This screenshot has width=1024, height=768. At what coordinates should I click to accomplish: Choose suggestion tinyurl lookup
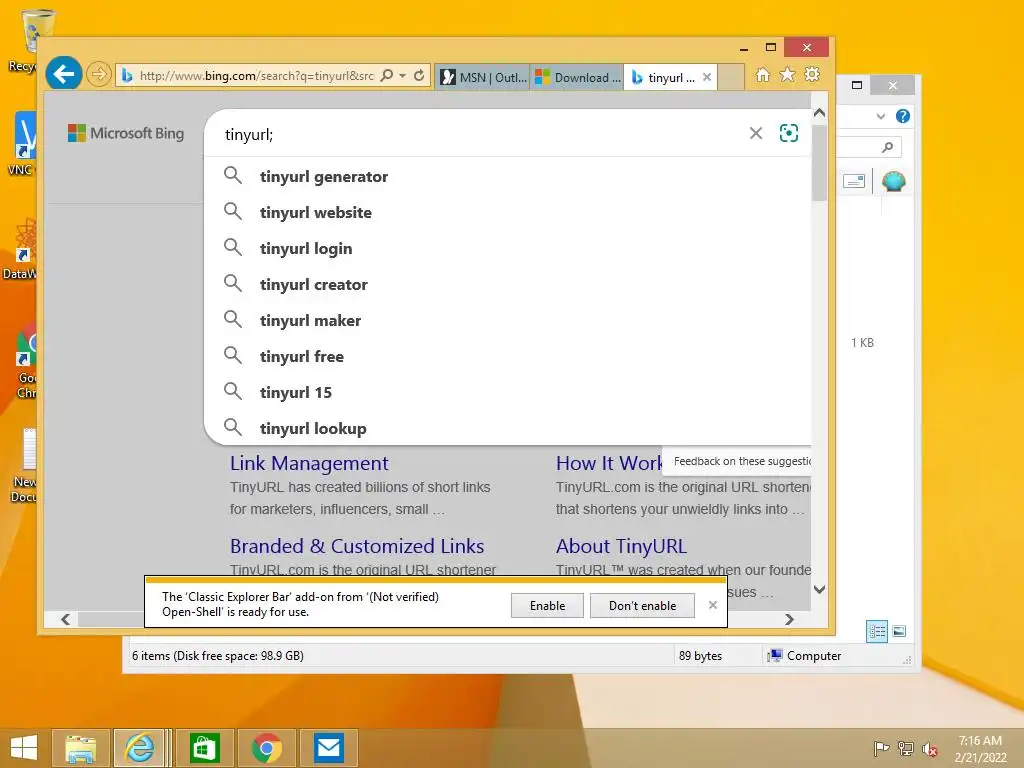[x=507, y=428]
